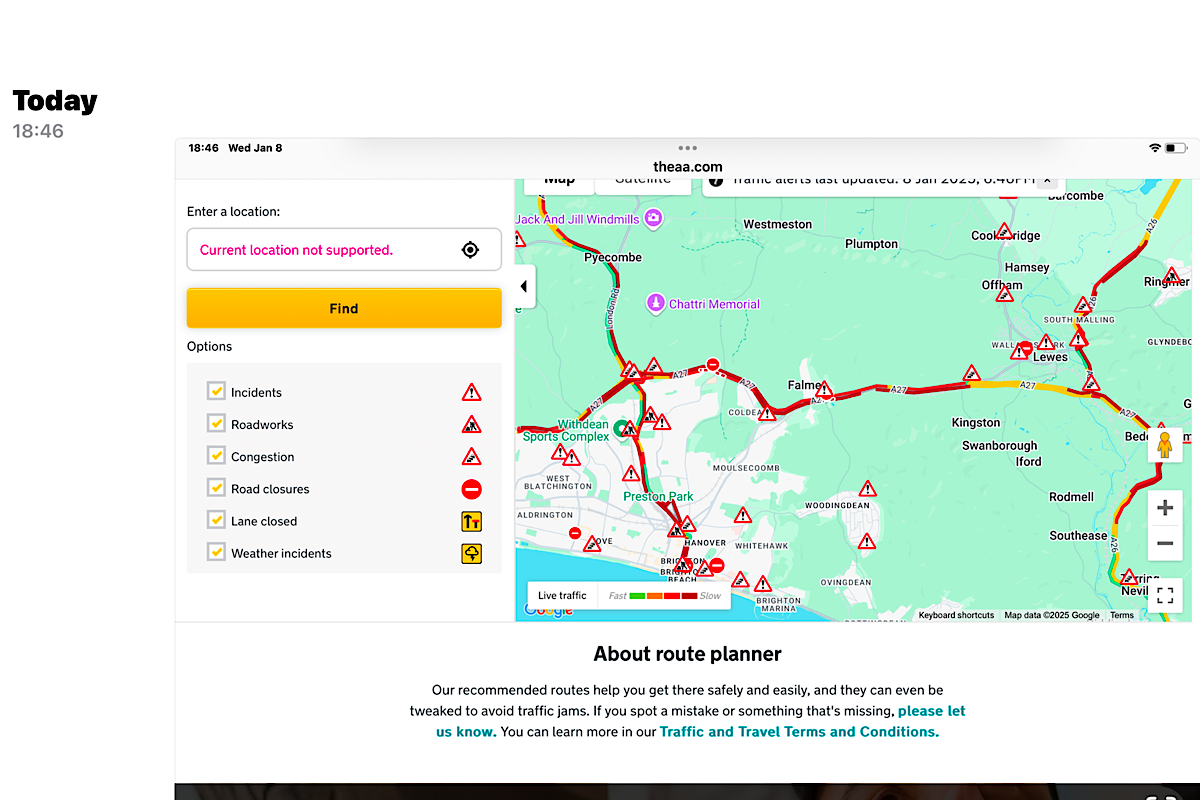Click the Swanborough place label
Viewport: 1200px width, 800px height.
pyautogui.click(x=999, y=446)
